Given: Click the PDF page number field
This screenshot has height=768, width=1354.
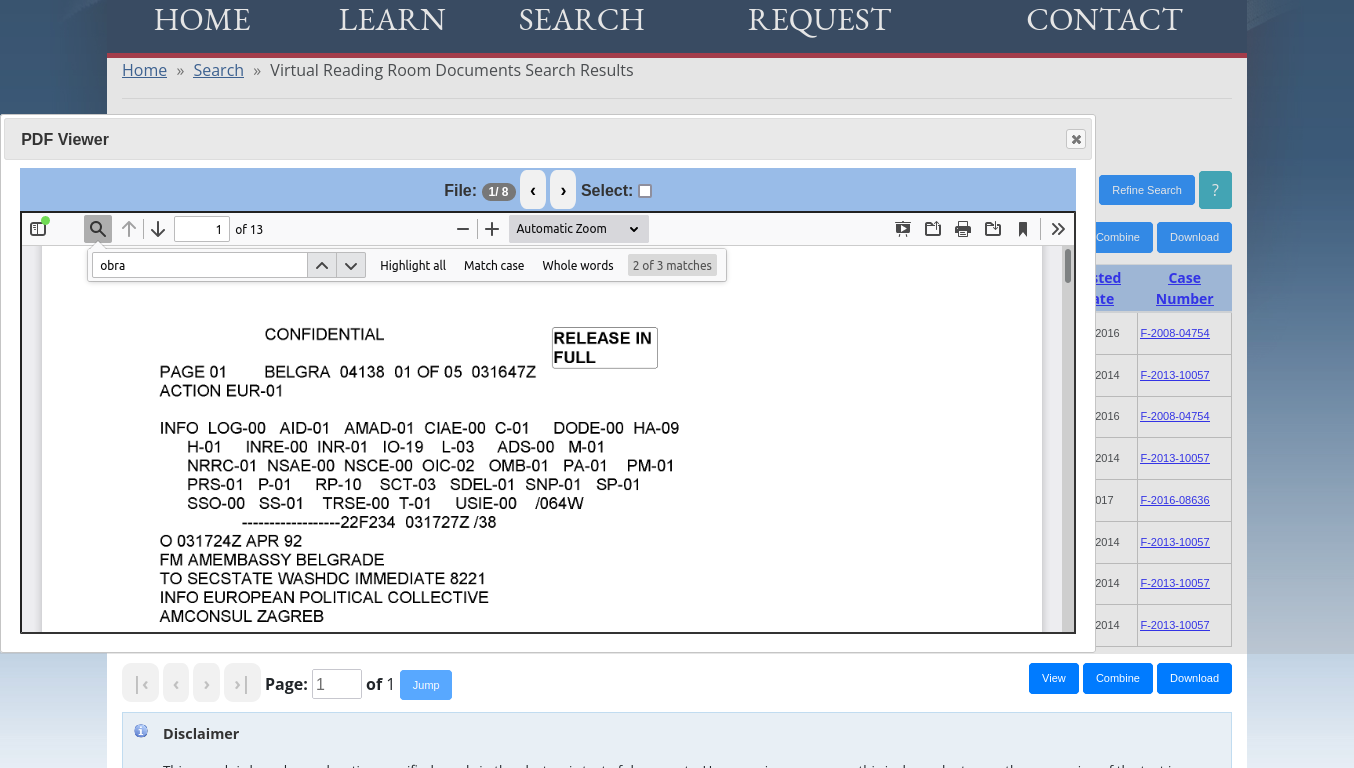Looking at the screenshot, I should click(x=202, y=229).
